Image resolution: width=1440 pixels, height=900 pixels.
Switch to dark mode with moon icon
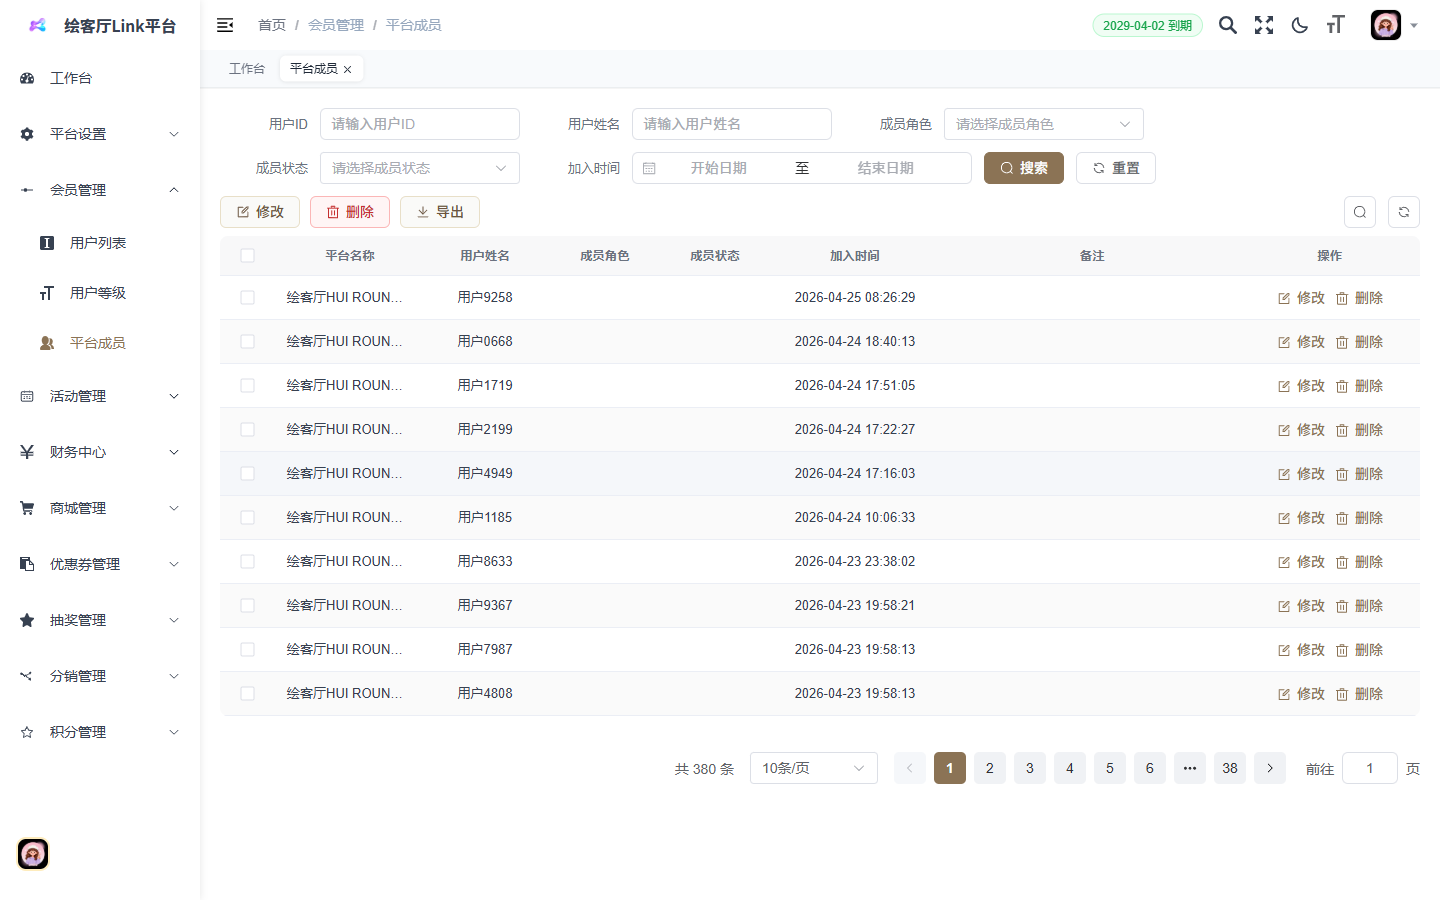[1300, 25]
